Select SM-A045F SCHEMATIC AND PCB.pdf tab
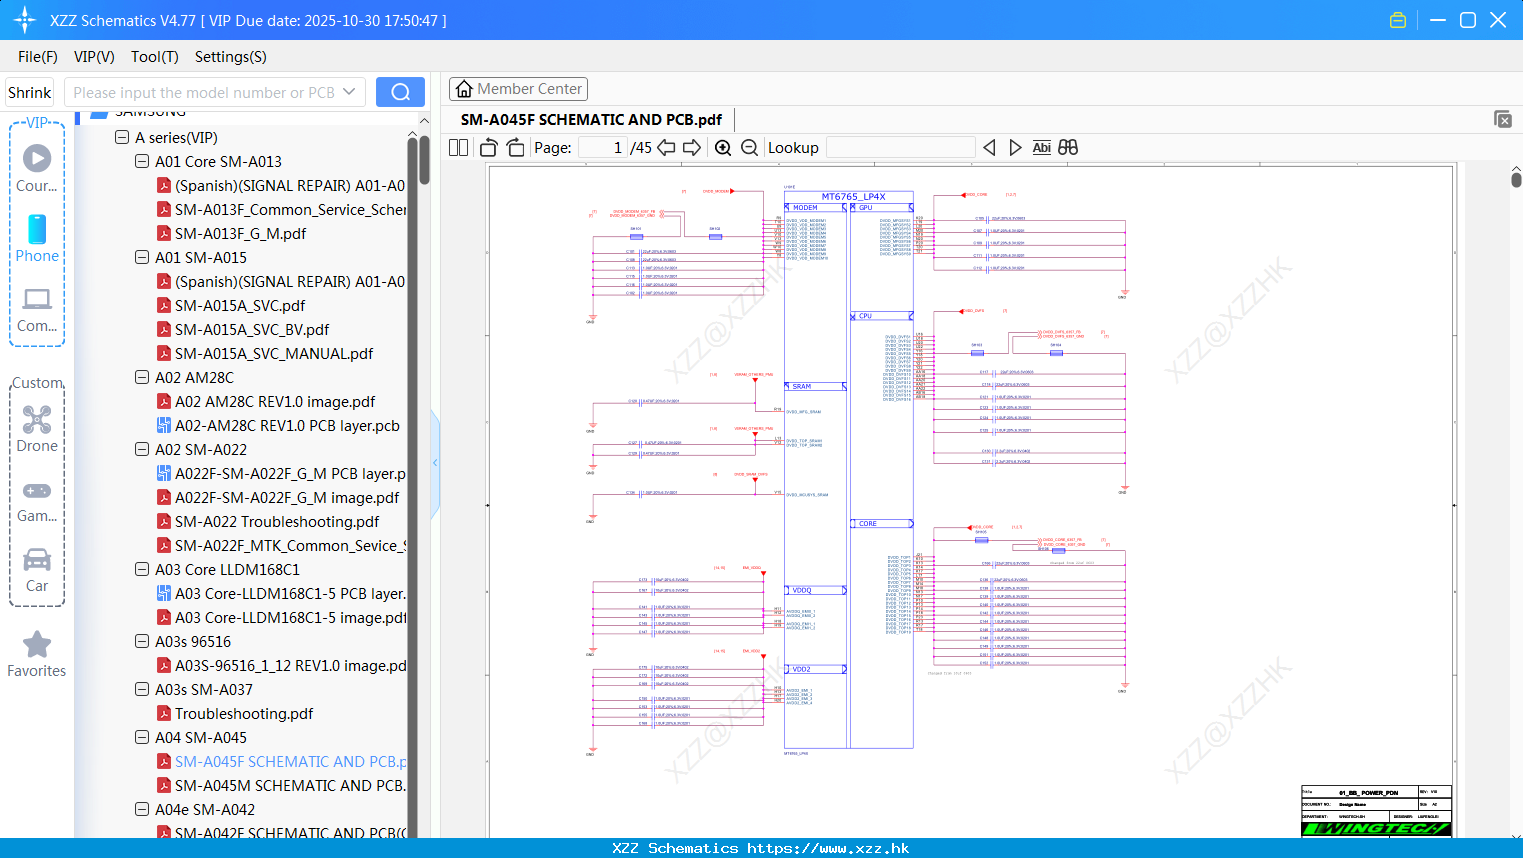 point(591,119)
